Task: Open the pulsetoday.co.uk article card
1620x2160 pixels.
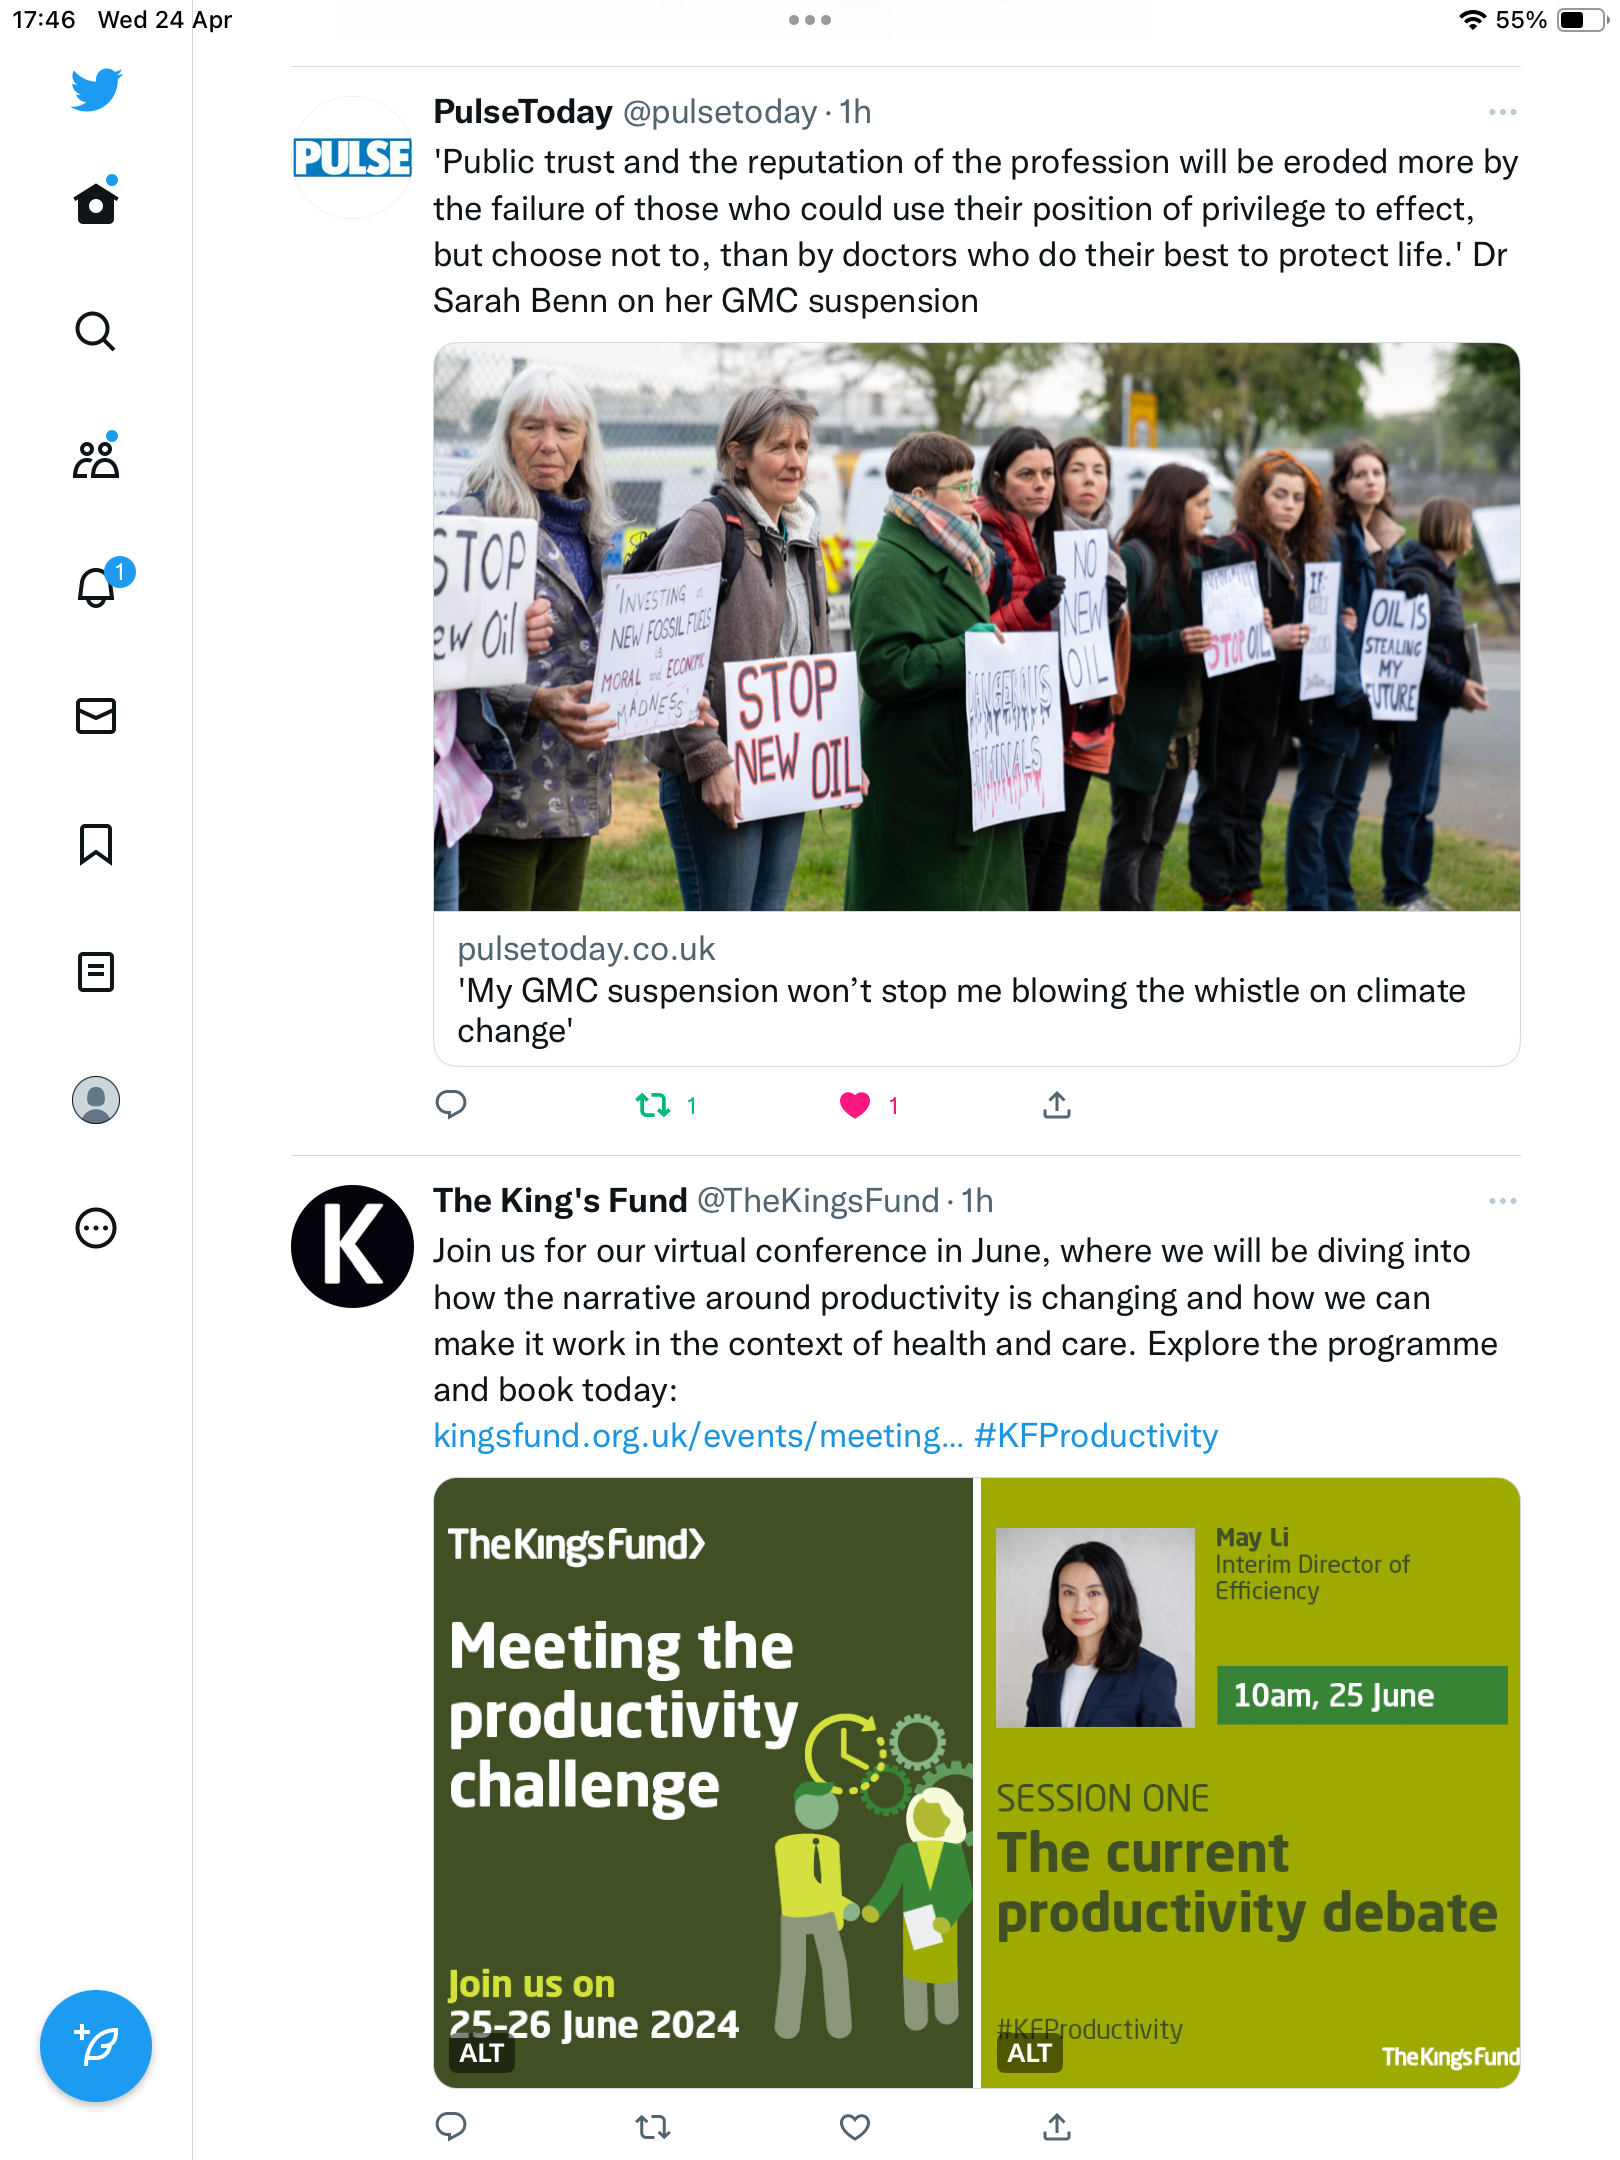Action: [977, 705]
